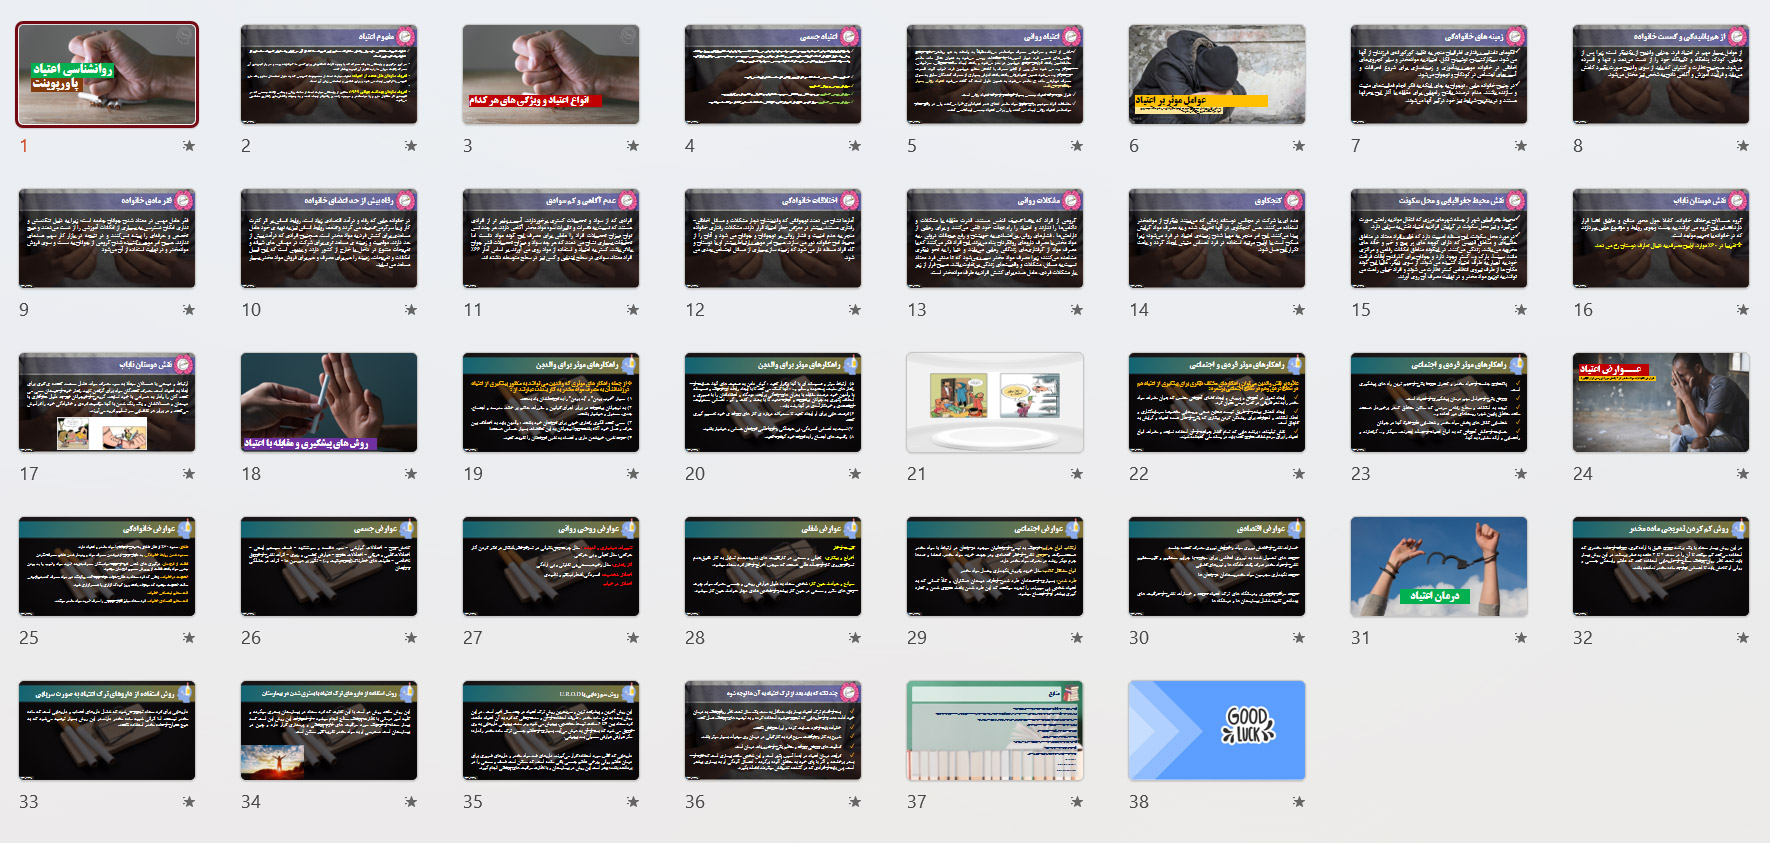The width and height of the screenshot is (1770, 843).
Task: Click the transition star for slide 16
Action: [x=1743, y=310]
